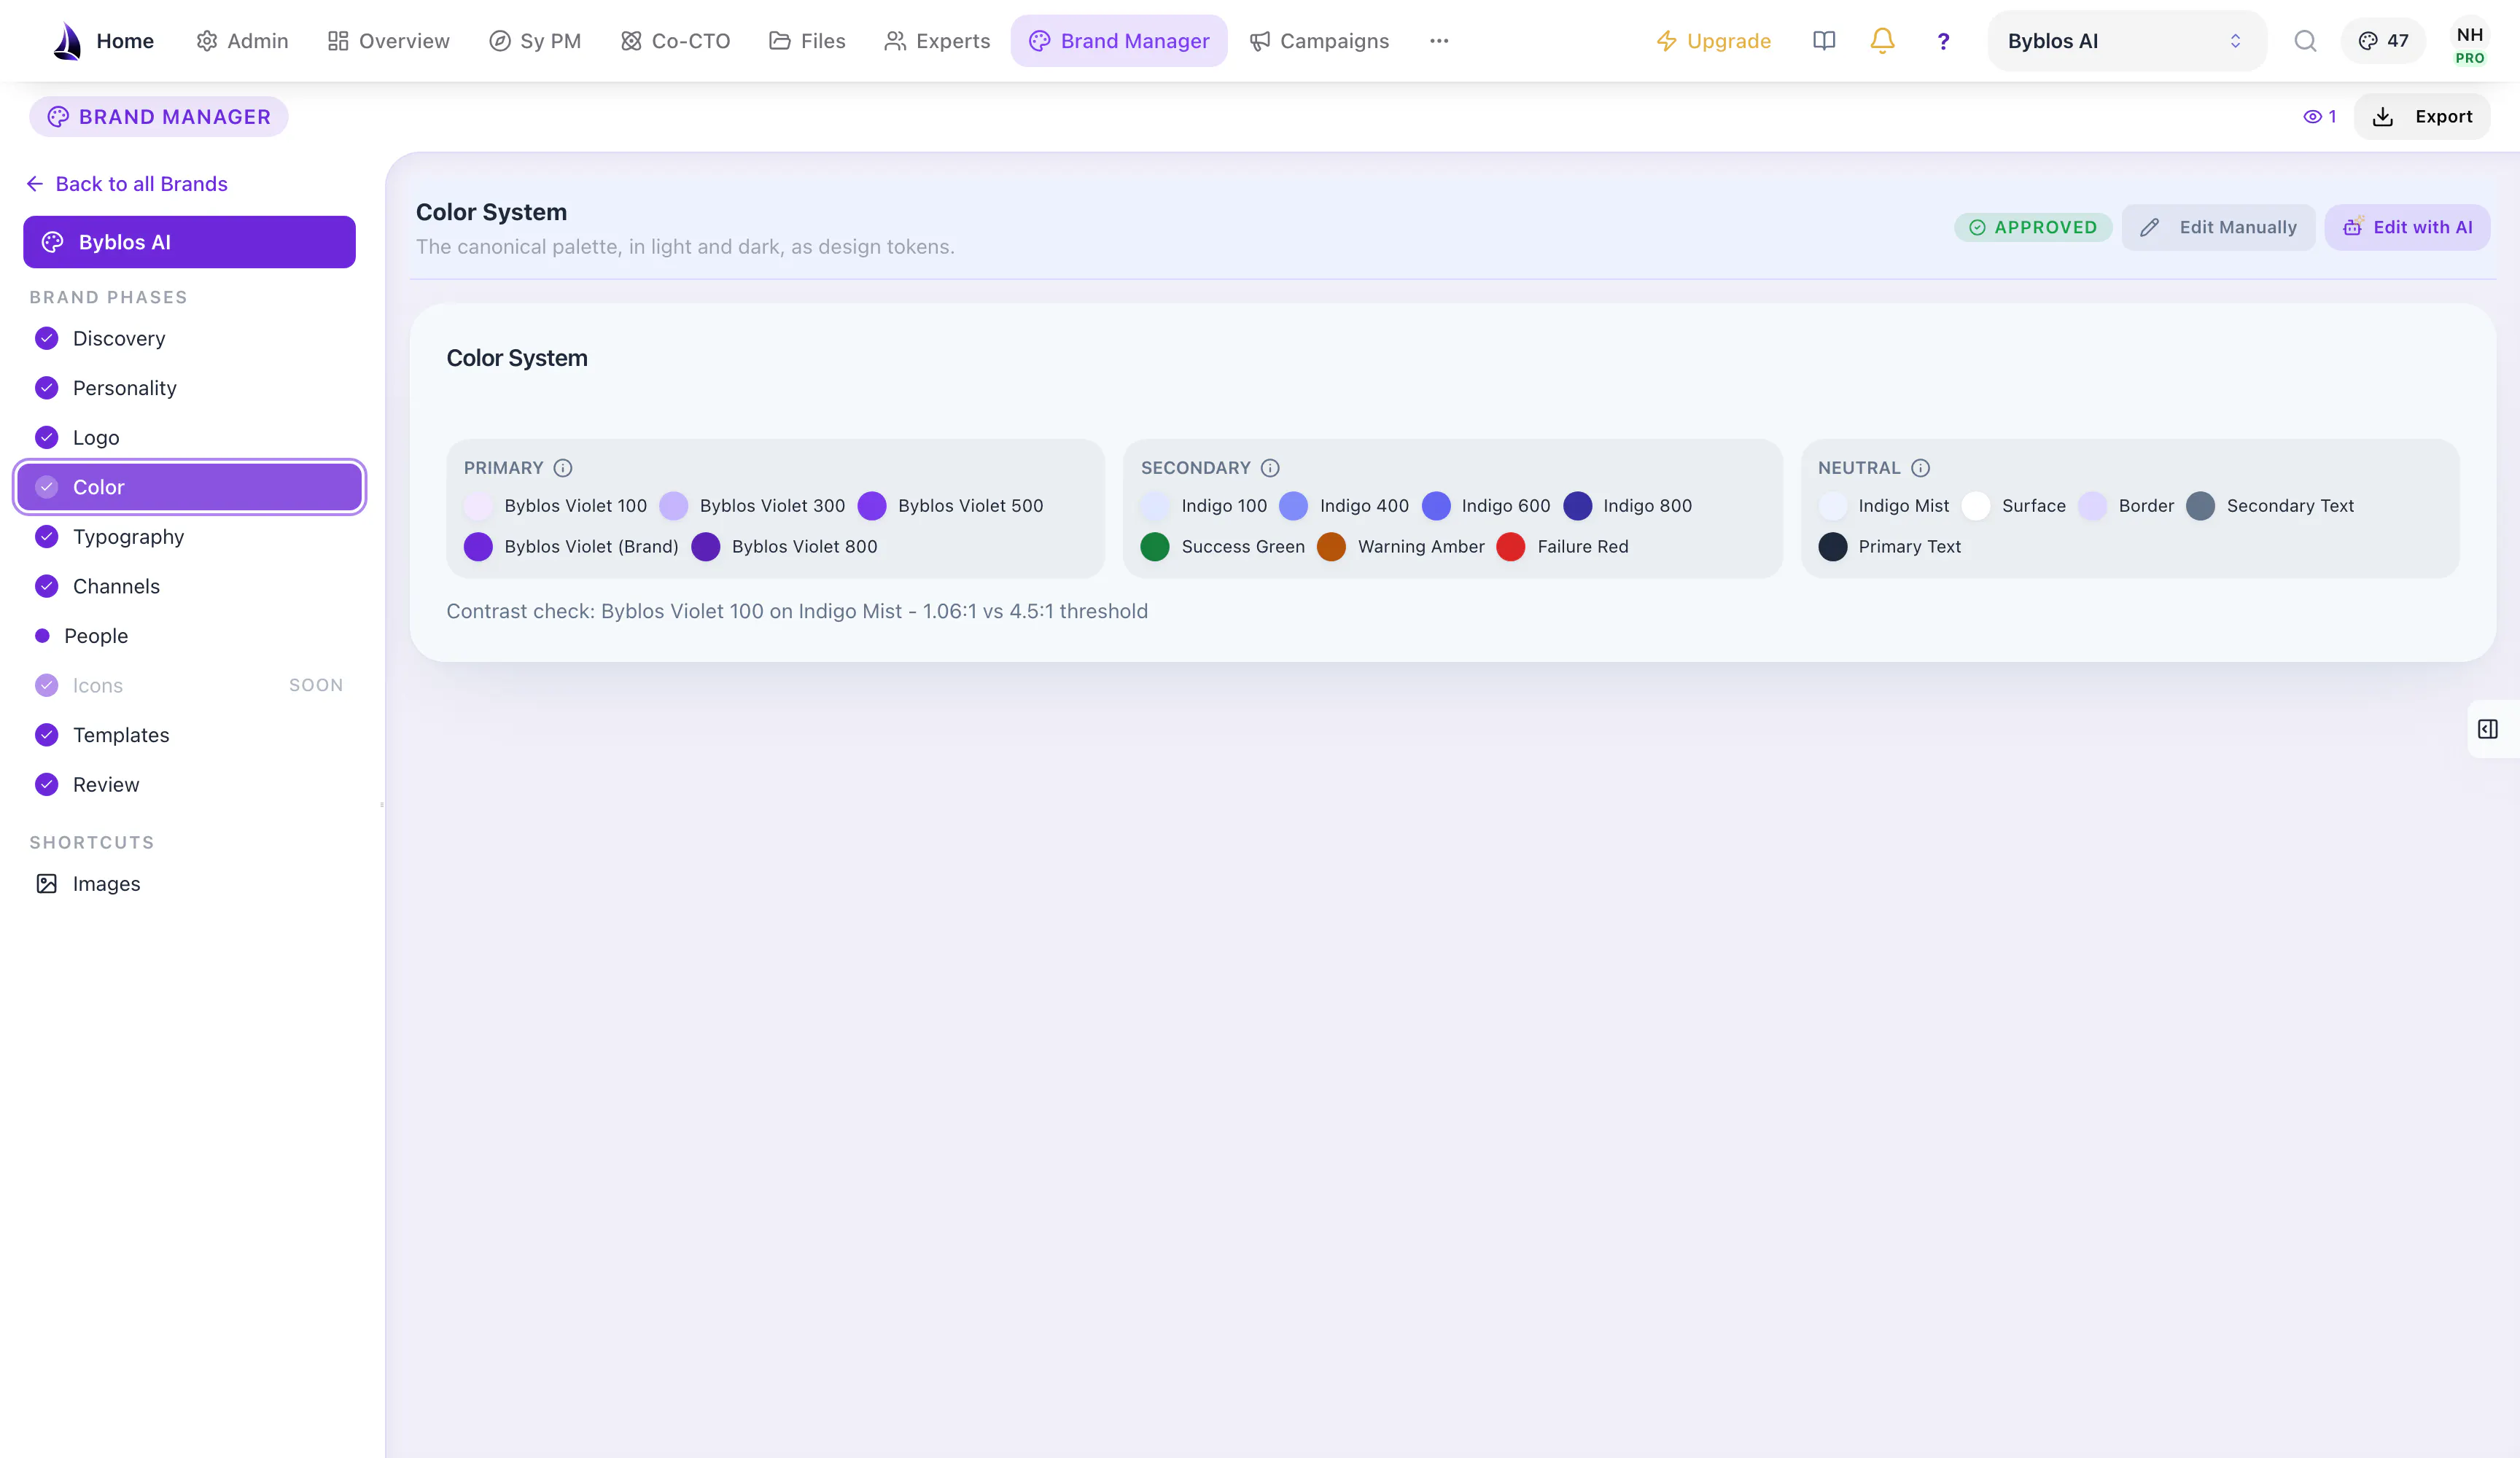
Task: Click the 47 credits palette badge
Action: pos(2383,41)
